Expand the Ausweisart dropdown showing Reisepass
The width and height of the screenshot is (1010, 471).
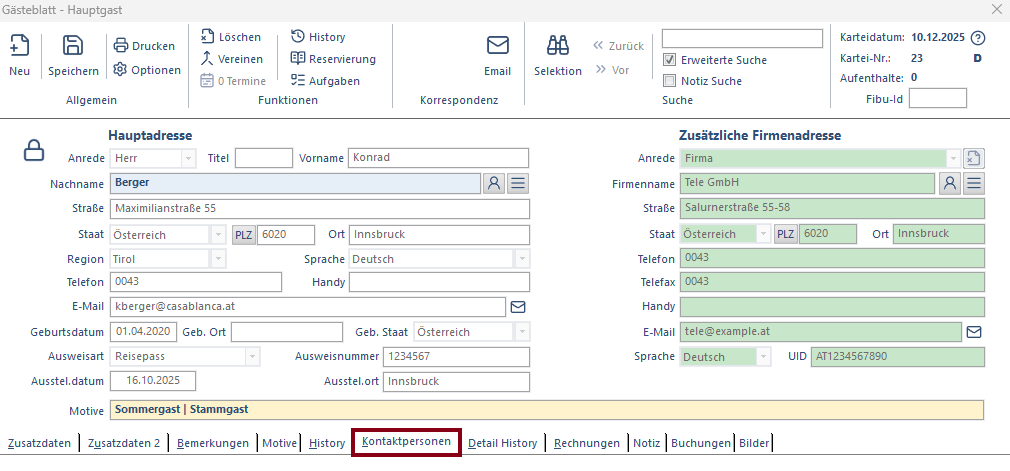coord(251,356)
